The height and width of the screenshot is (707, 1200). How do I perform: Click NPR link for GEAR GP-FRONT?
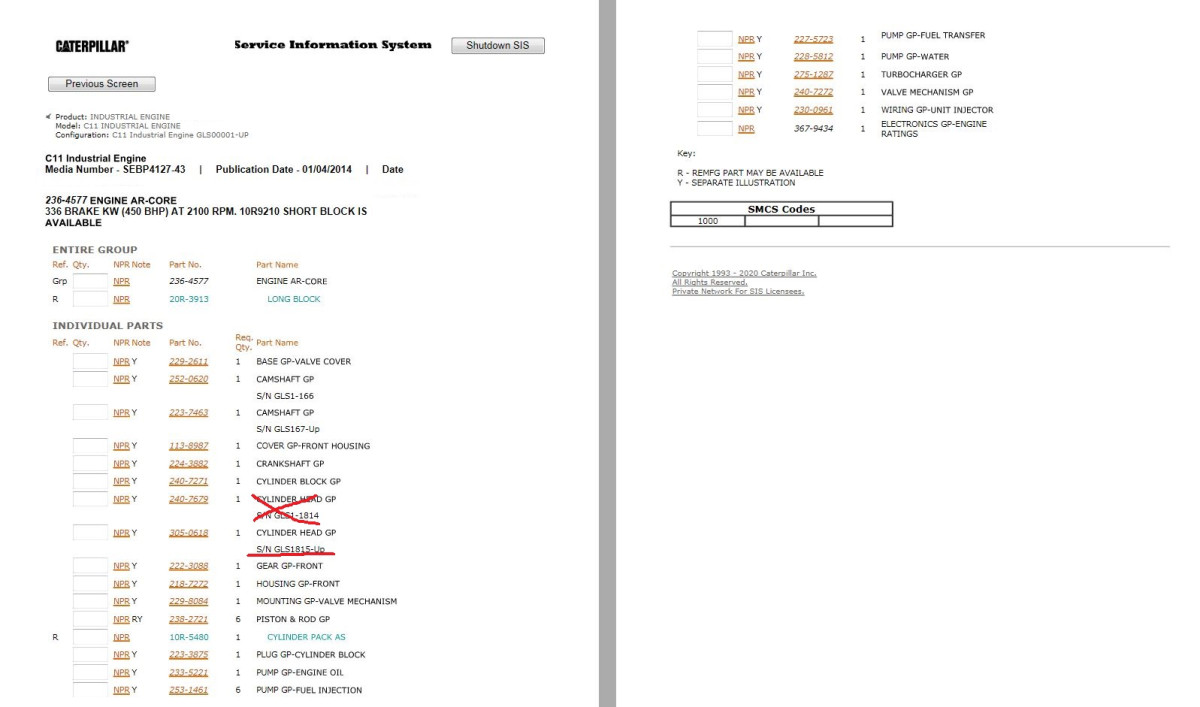pos(121,566)
